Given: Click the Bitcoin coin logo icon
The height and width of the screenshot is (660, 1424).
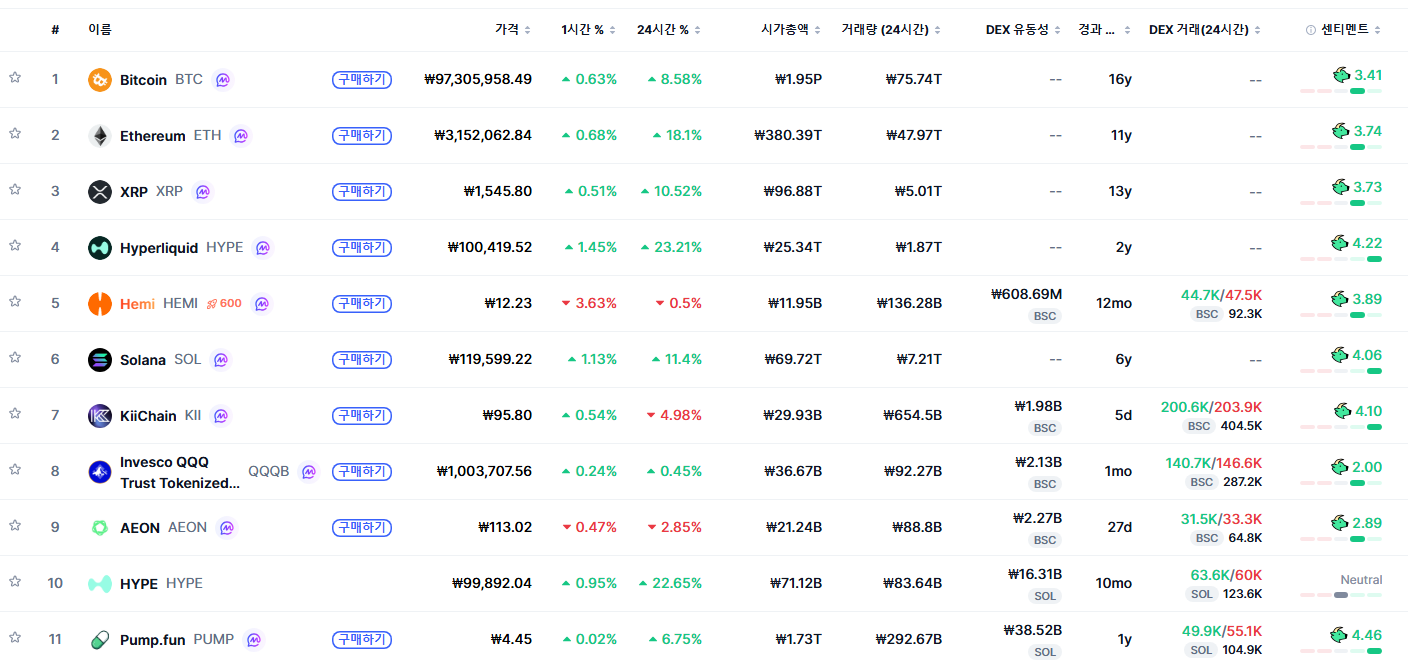Looking at the screenshot, I should click(100, 80).
